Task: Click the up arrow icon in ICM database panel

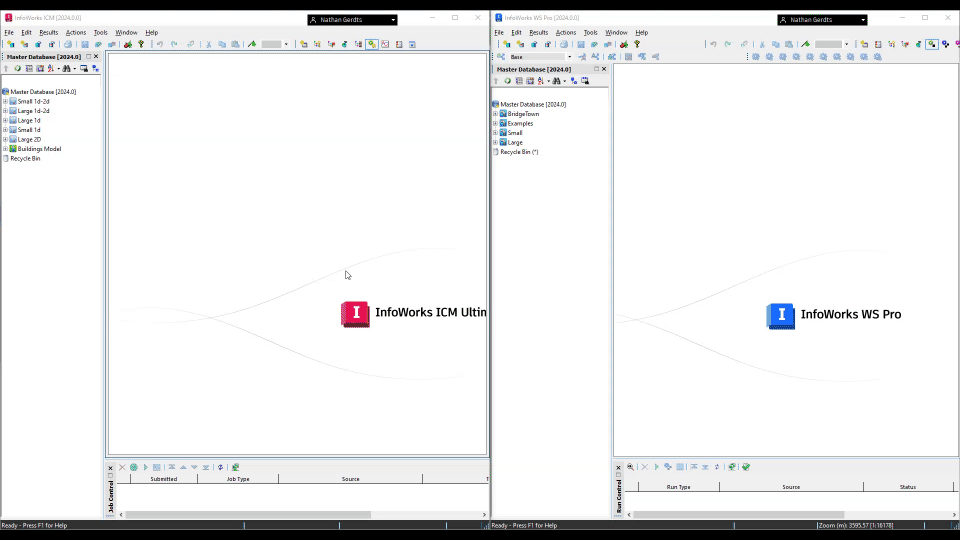Action: [6, 69]
